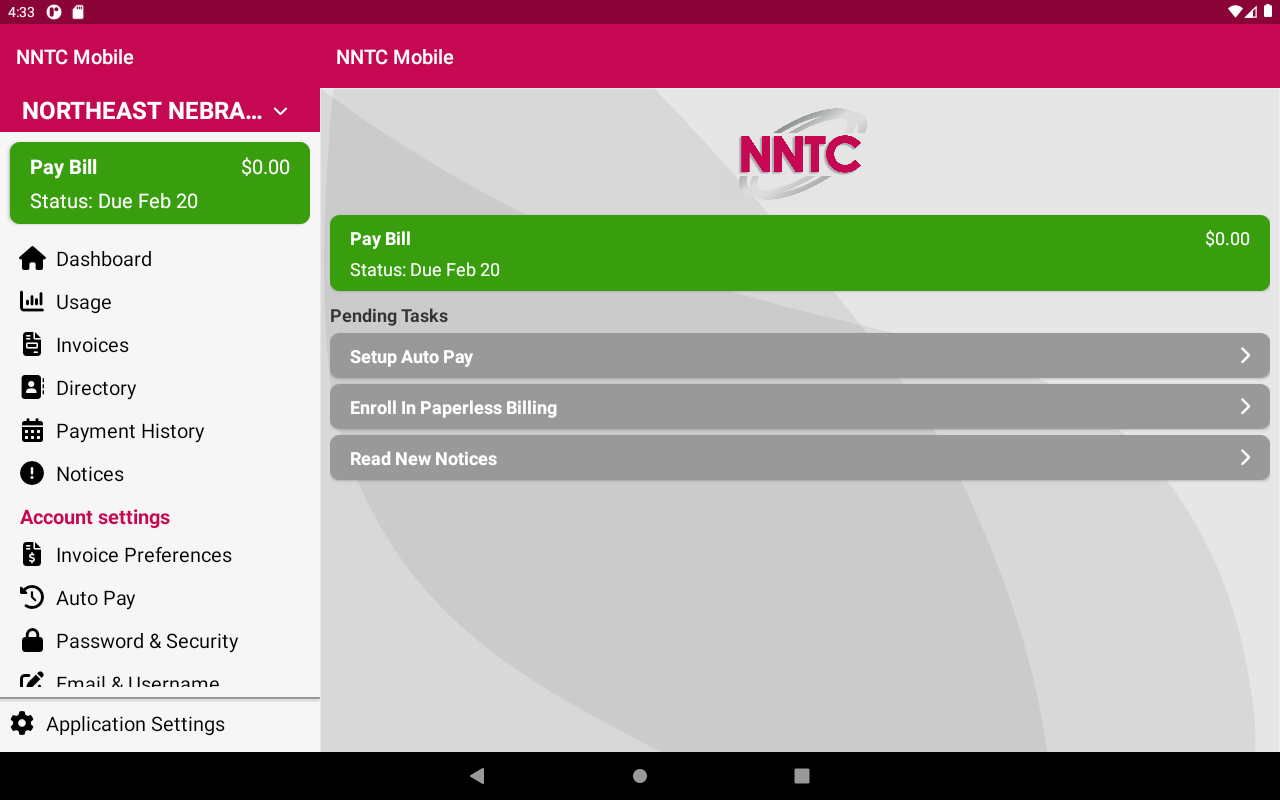The height and width of the screenshot is (800, 1280).
Task: Tap the sidebar green Pay Bill card
Action: point(160,183)
